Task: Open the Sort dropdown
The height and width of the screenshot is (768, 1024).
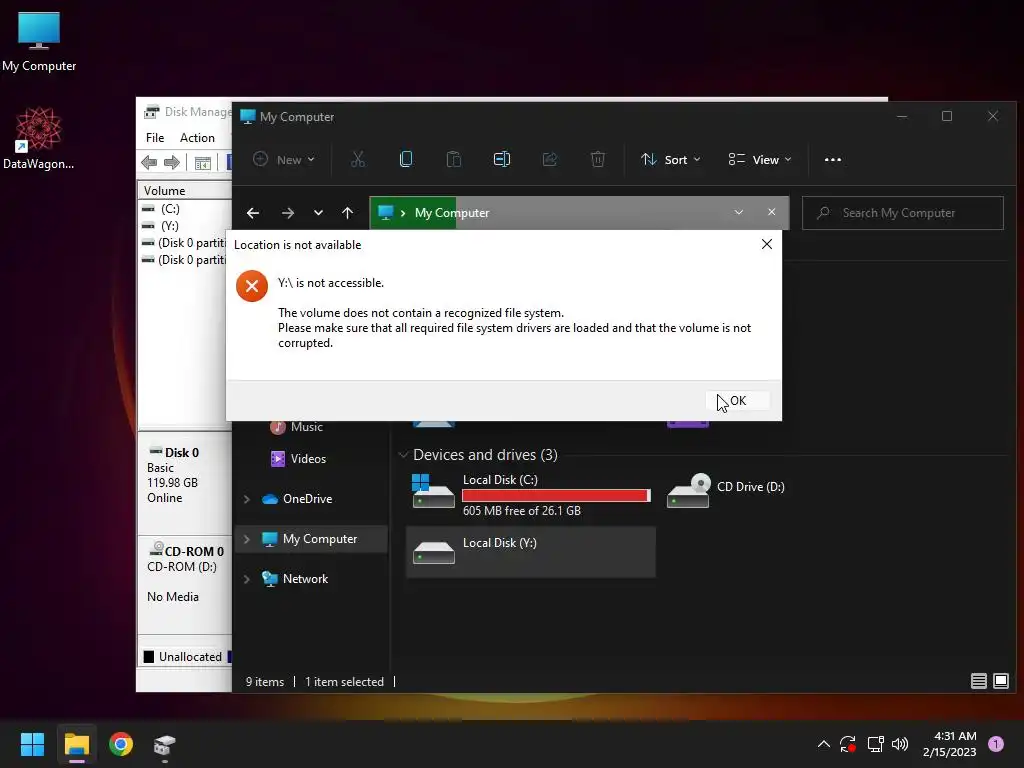Action: 671,159
